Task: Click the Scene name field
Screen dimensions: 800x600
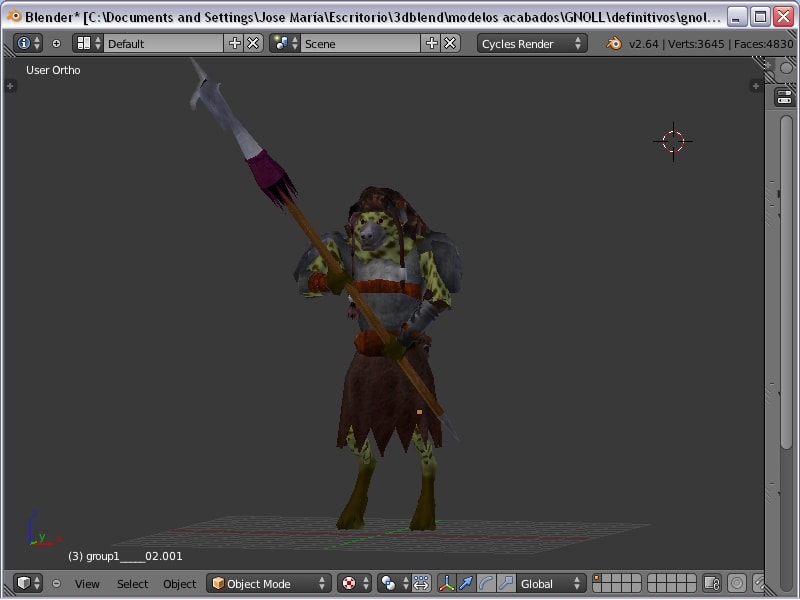Action: (361, 43)
